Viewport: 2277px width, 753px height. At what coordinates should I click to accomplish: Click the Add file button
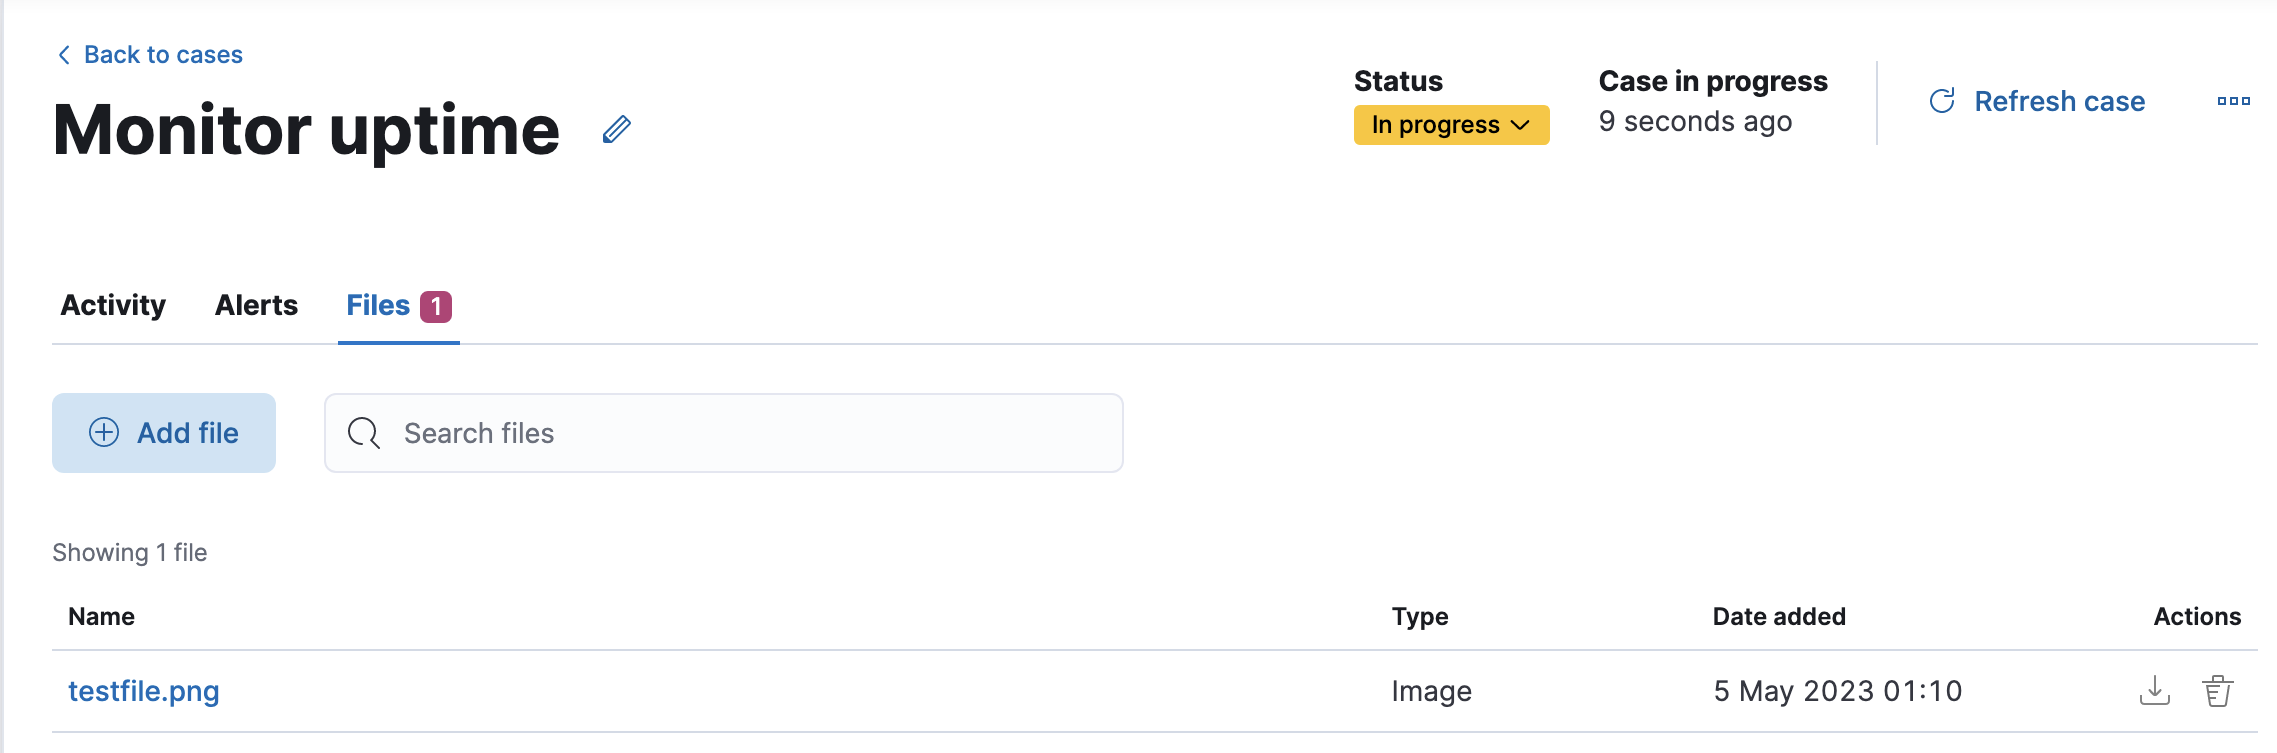(x=164, y=433)
